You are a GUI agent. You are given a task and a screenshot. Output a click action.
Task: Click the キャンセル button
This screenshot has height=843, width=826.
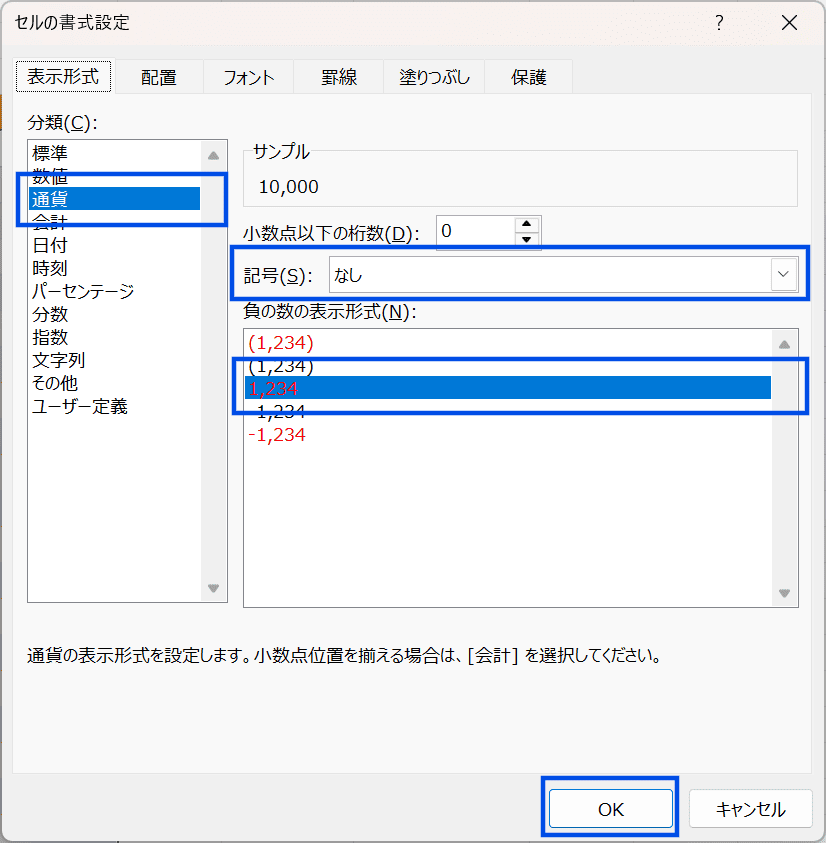click(x=750, y=809)
